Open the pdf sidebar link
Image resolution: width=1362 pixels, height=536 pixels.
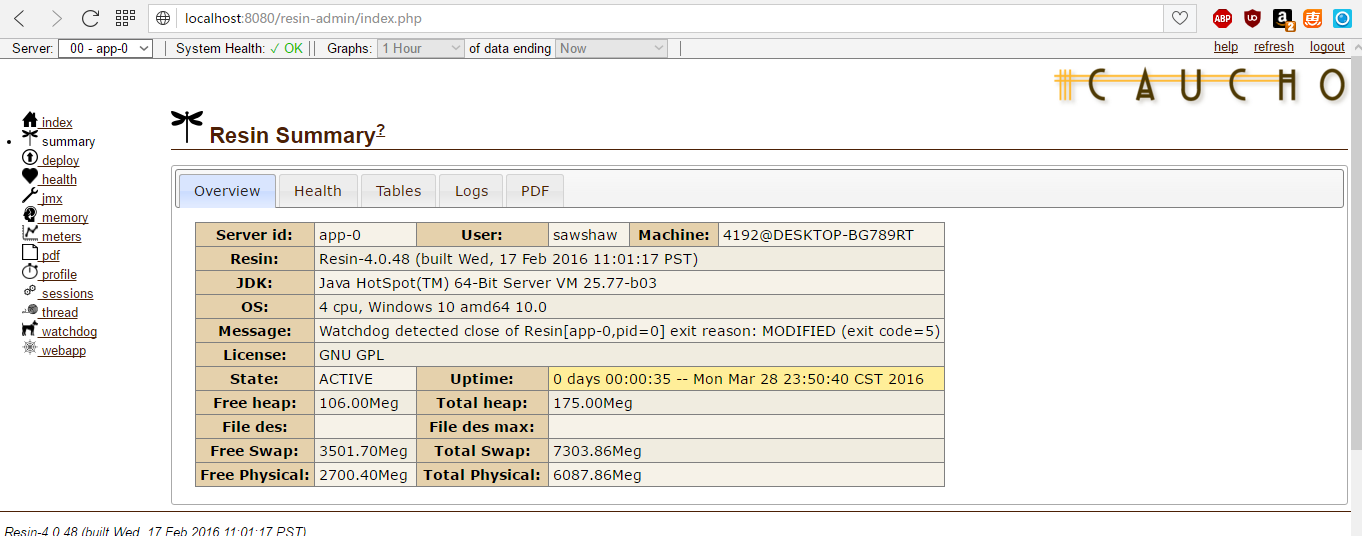(x=51, y=255)
